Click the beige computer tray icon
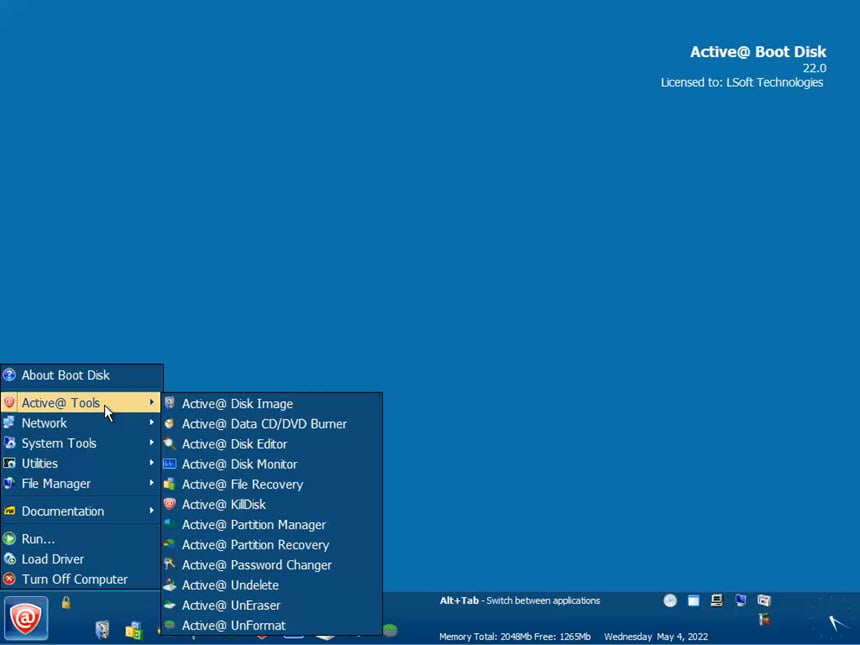The height and width of the screenshot is (645, 860). click(x=717, y=601)
